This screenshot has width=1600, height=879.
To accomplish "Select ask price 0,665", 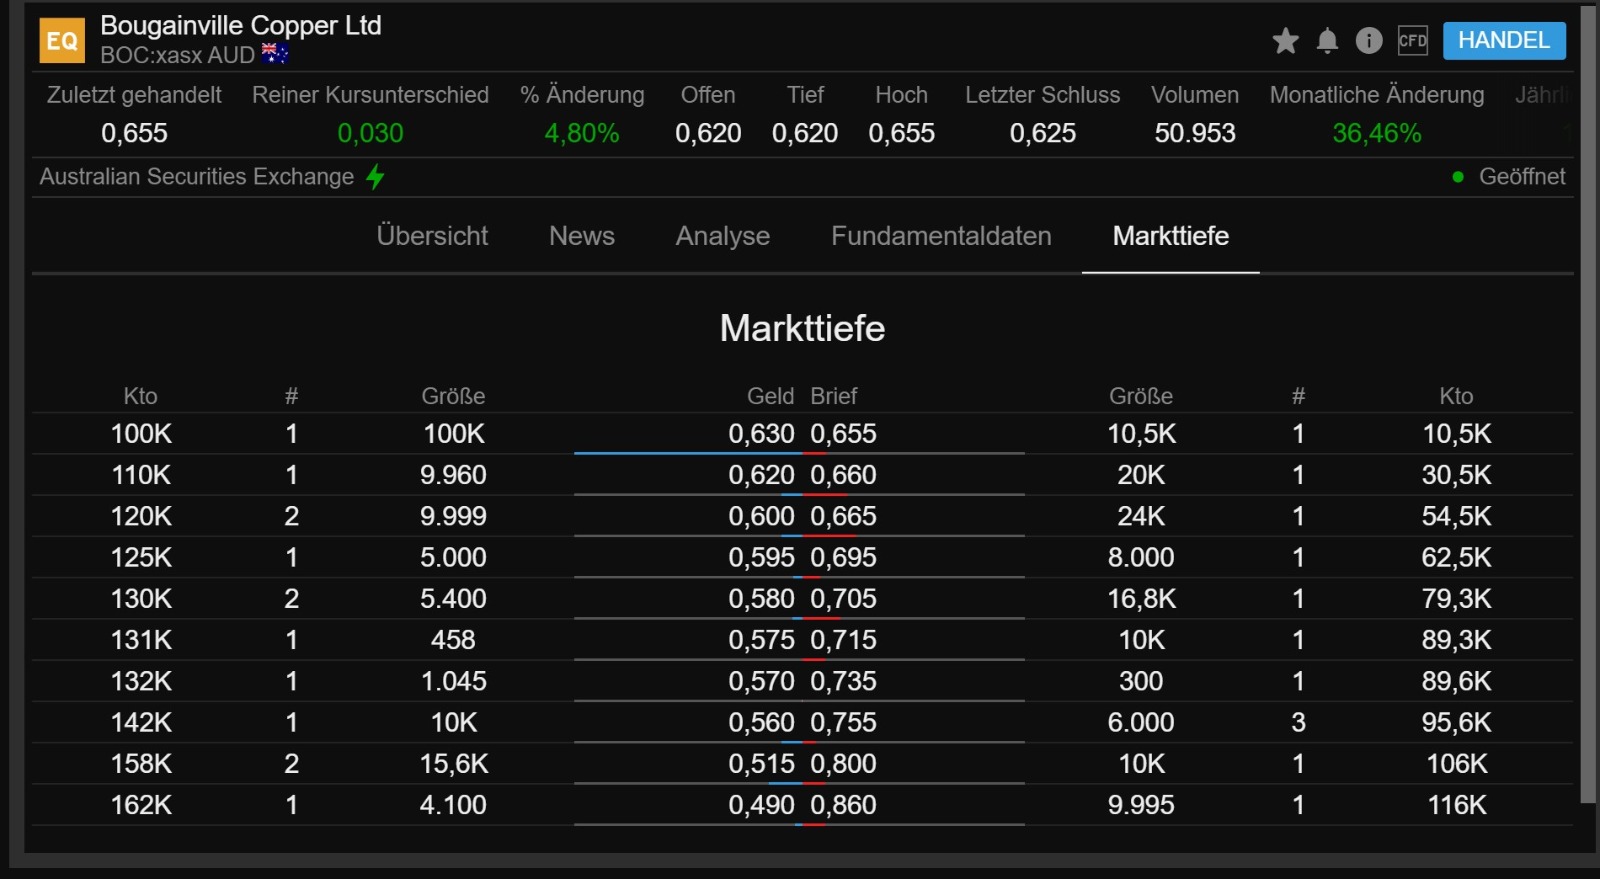I will (x=843, y=516).
